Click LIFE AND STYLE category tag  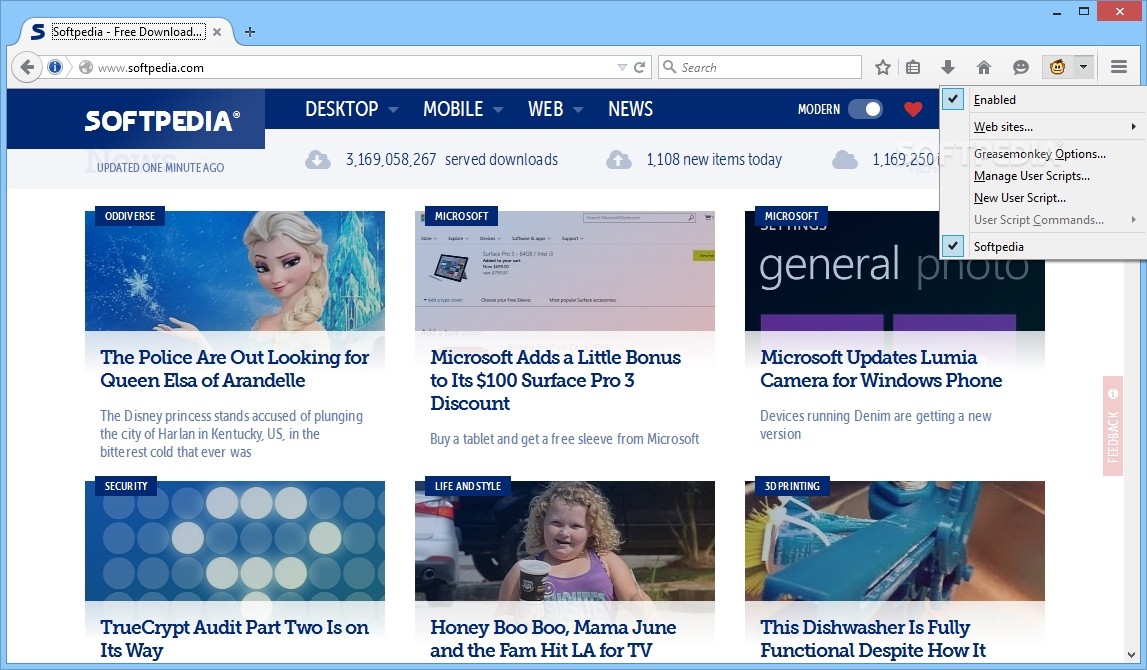coord(467,486)
